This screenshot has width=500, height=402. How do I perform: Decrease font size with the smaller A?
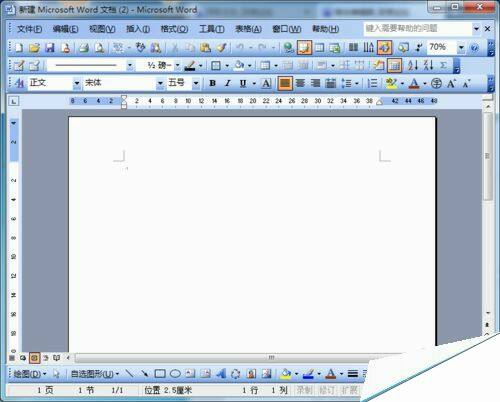point(467,83)
